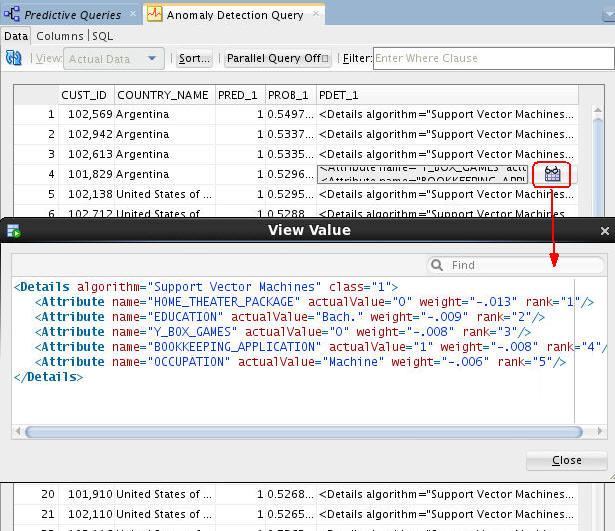
Task: Open the SQL tab
Action: click(x=102, y=36)
